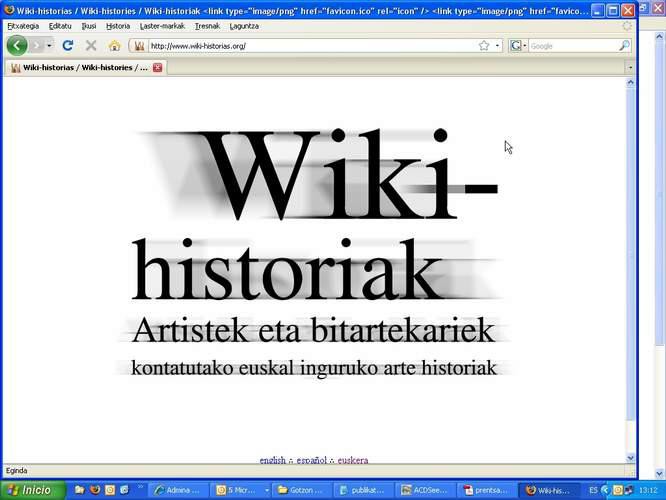The image size is (666, 500).
Task: Click the english language link
Action: [x=273, y=460]
